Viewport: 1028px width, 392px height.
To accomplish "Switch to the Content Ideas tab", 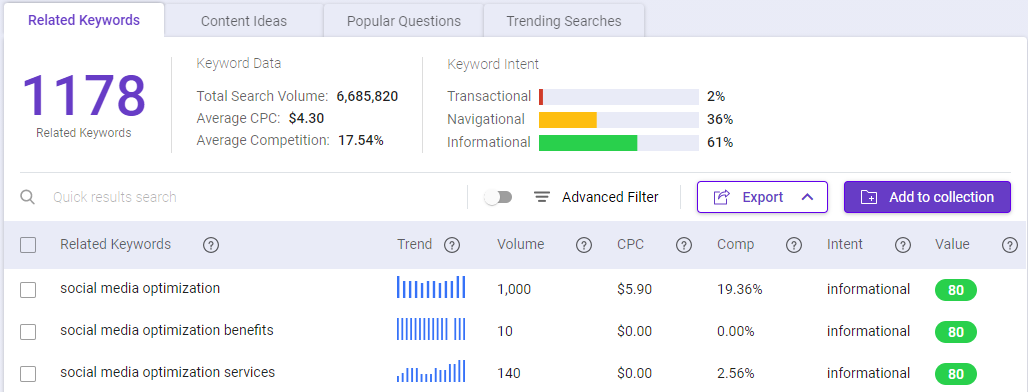I will pos(244,21).
